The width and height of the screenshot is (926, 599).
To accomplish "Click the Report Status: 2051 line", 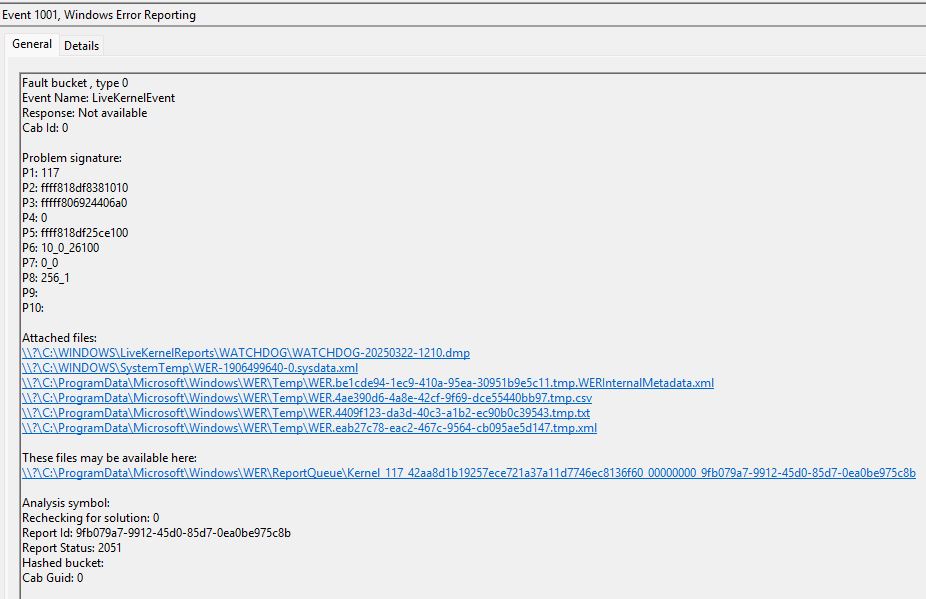I will [x=71, y=548].
